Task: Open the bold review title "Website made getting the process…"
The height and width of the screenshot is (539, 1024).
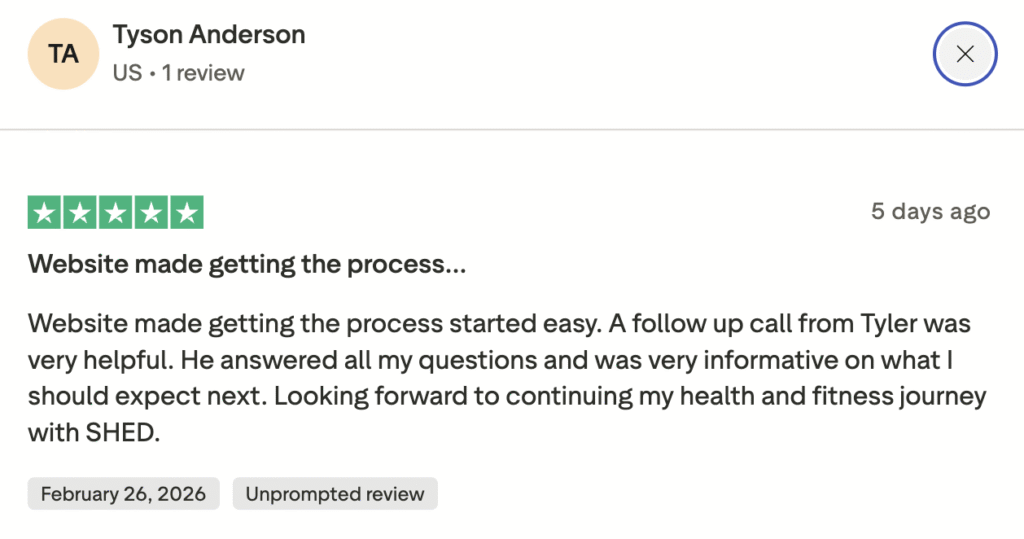Action: point(247,264)
